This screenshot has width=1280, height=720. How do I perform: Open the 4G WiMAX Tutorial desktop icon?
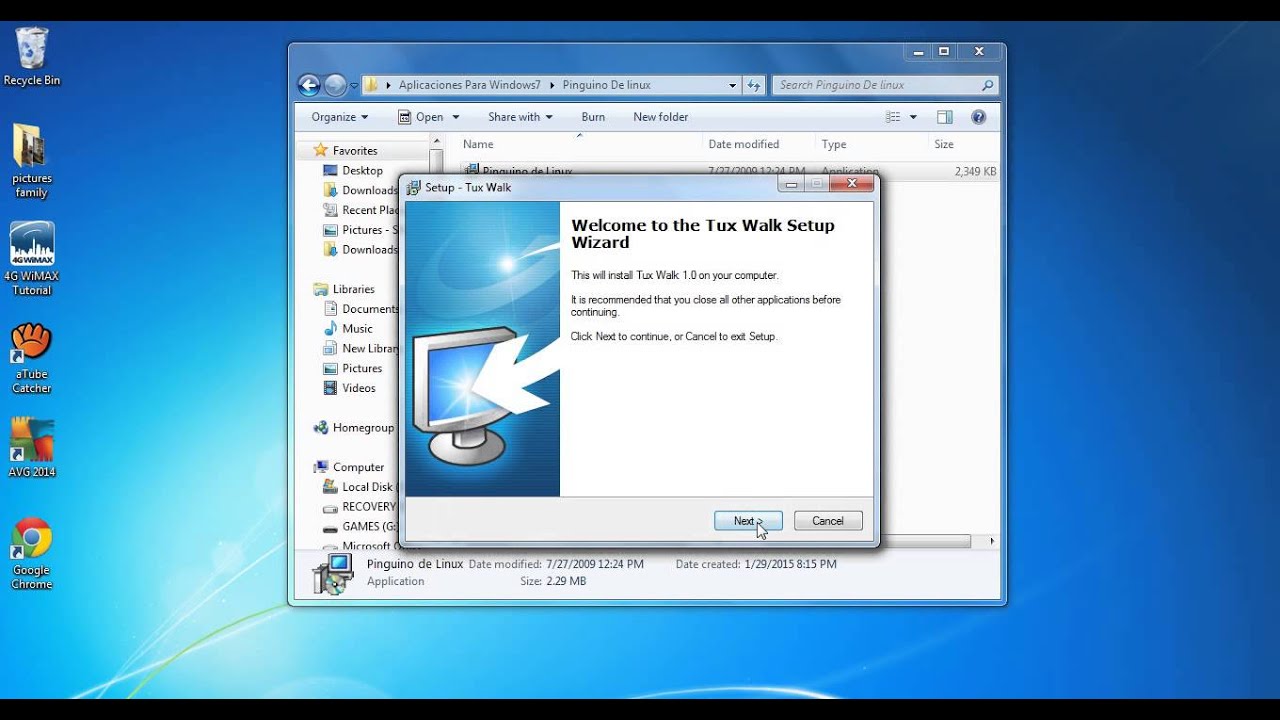click(x=32, y=259)
